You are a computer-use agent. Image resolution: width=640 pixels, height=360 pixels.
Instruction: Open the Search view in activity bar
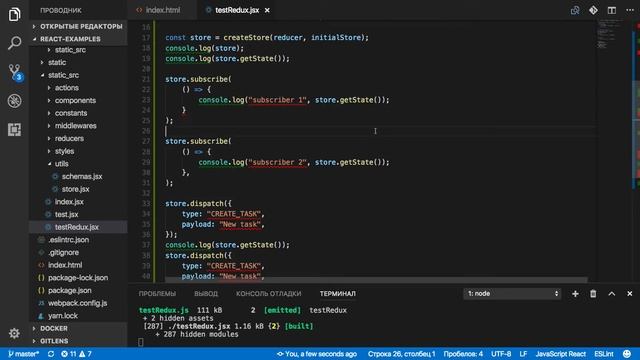click(x=14, y=43)
